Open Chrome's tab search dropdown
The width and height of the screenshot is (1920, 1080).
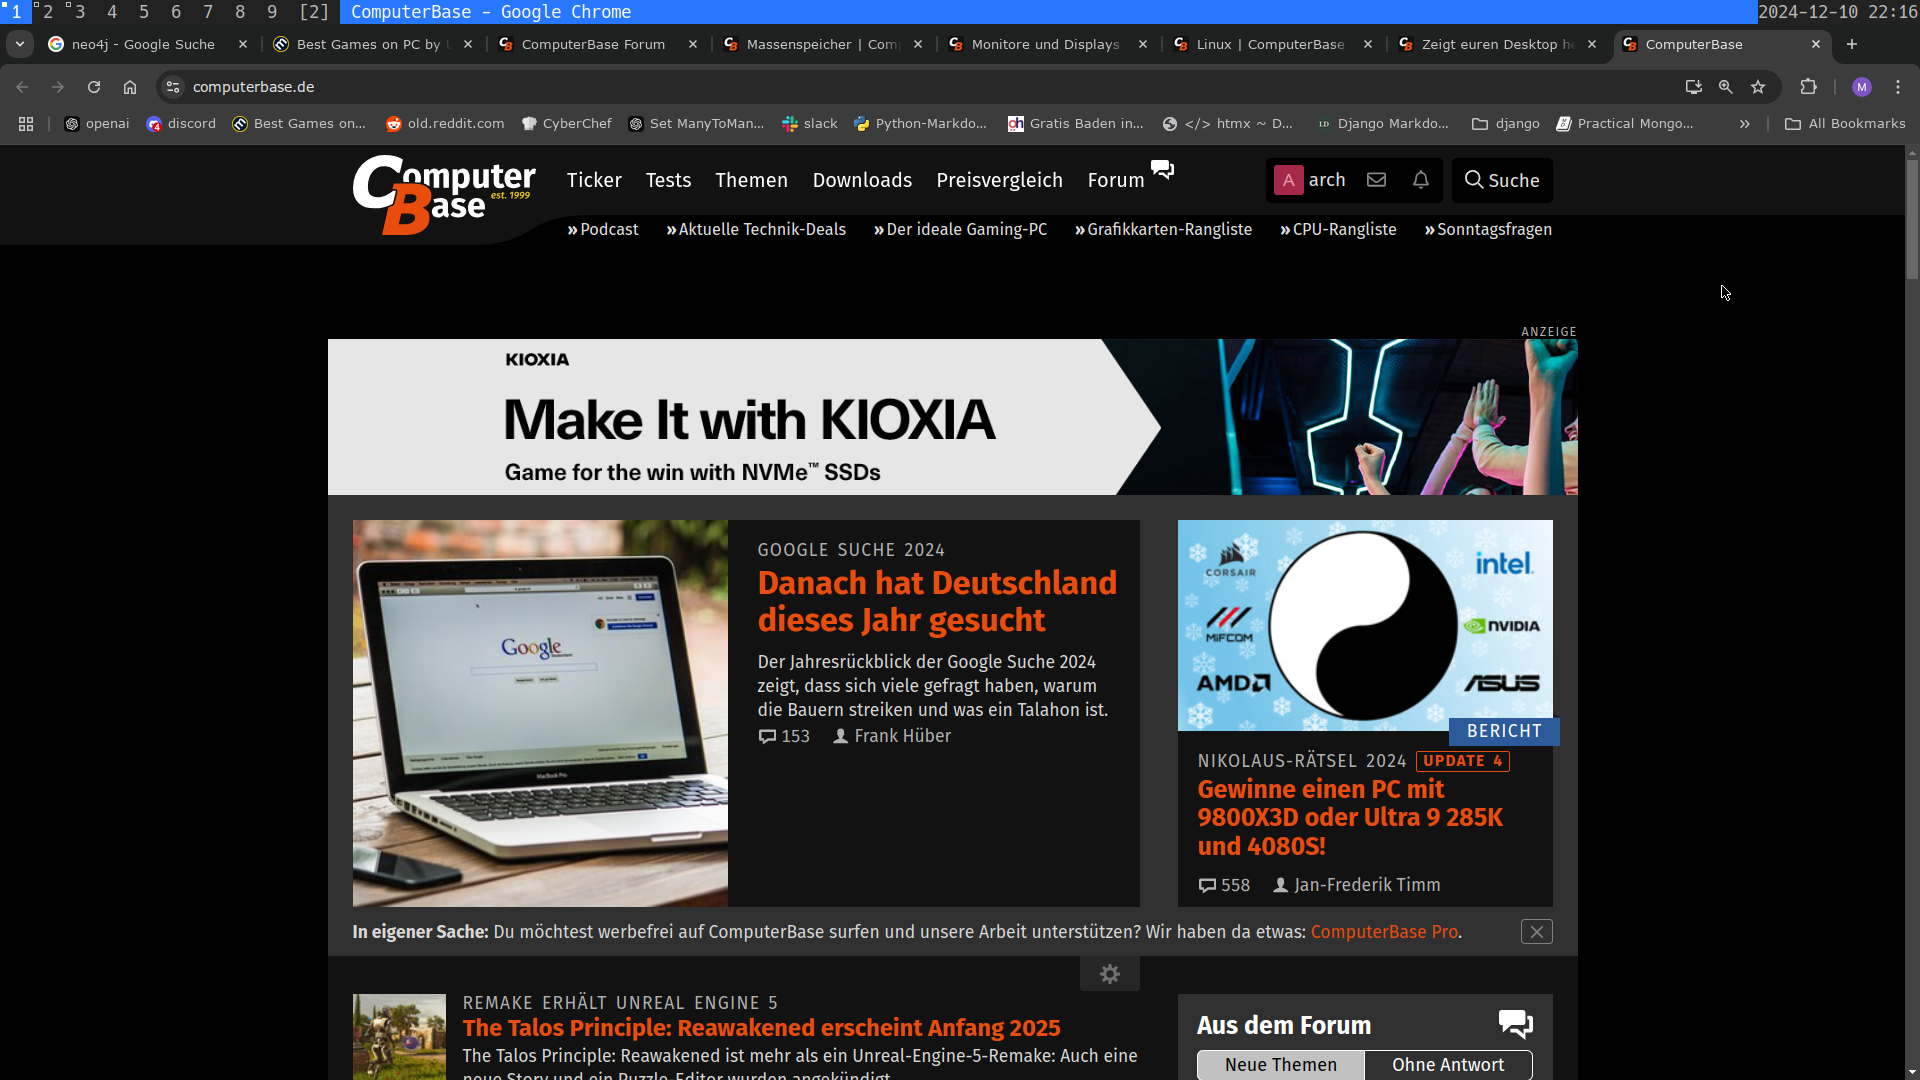click(x=20, y=44)
